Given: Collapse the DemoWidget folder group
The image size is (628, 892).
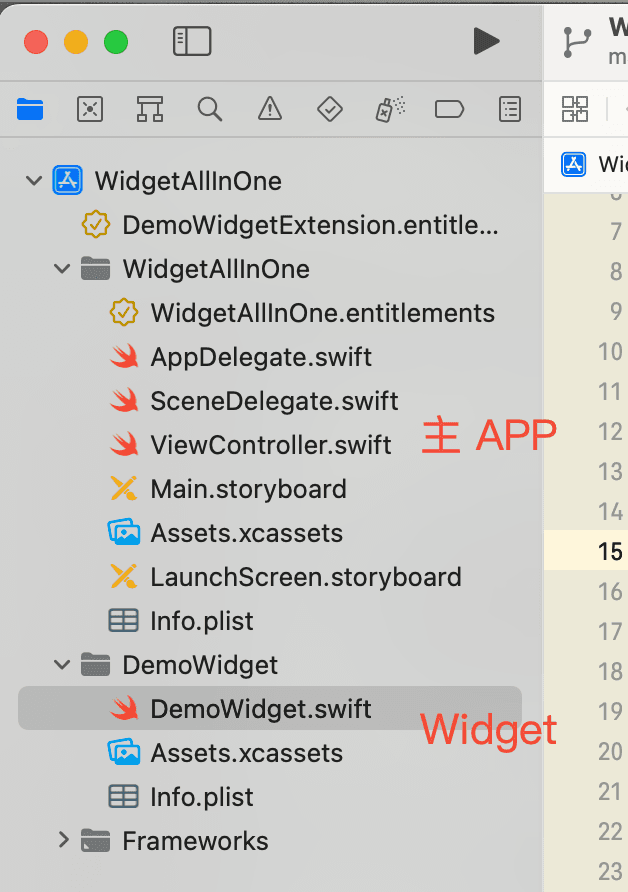Looking at the screenshot, I should [62, 664].
